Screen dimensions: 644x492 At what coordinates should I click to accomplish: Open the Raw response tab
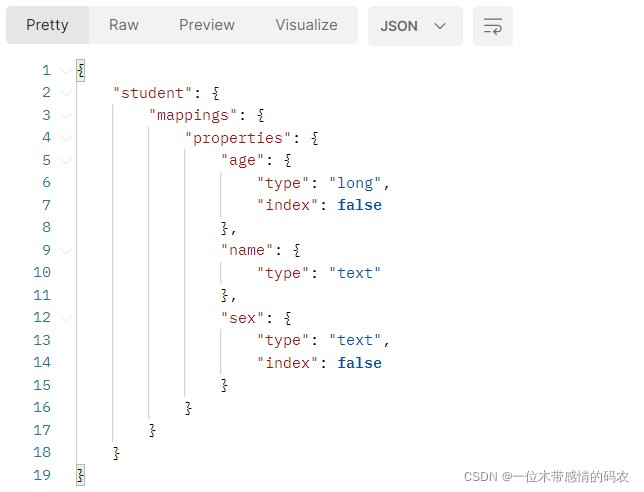click(x=124, y=25)
